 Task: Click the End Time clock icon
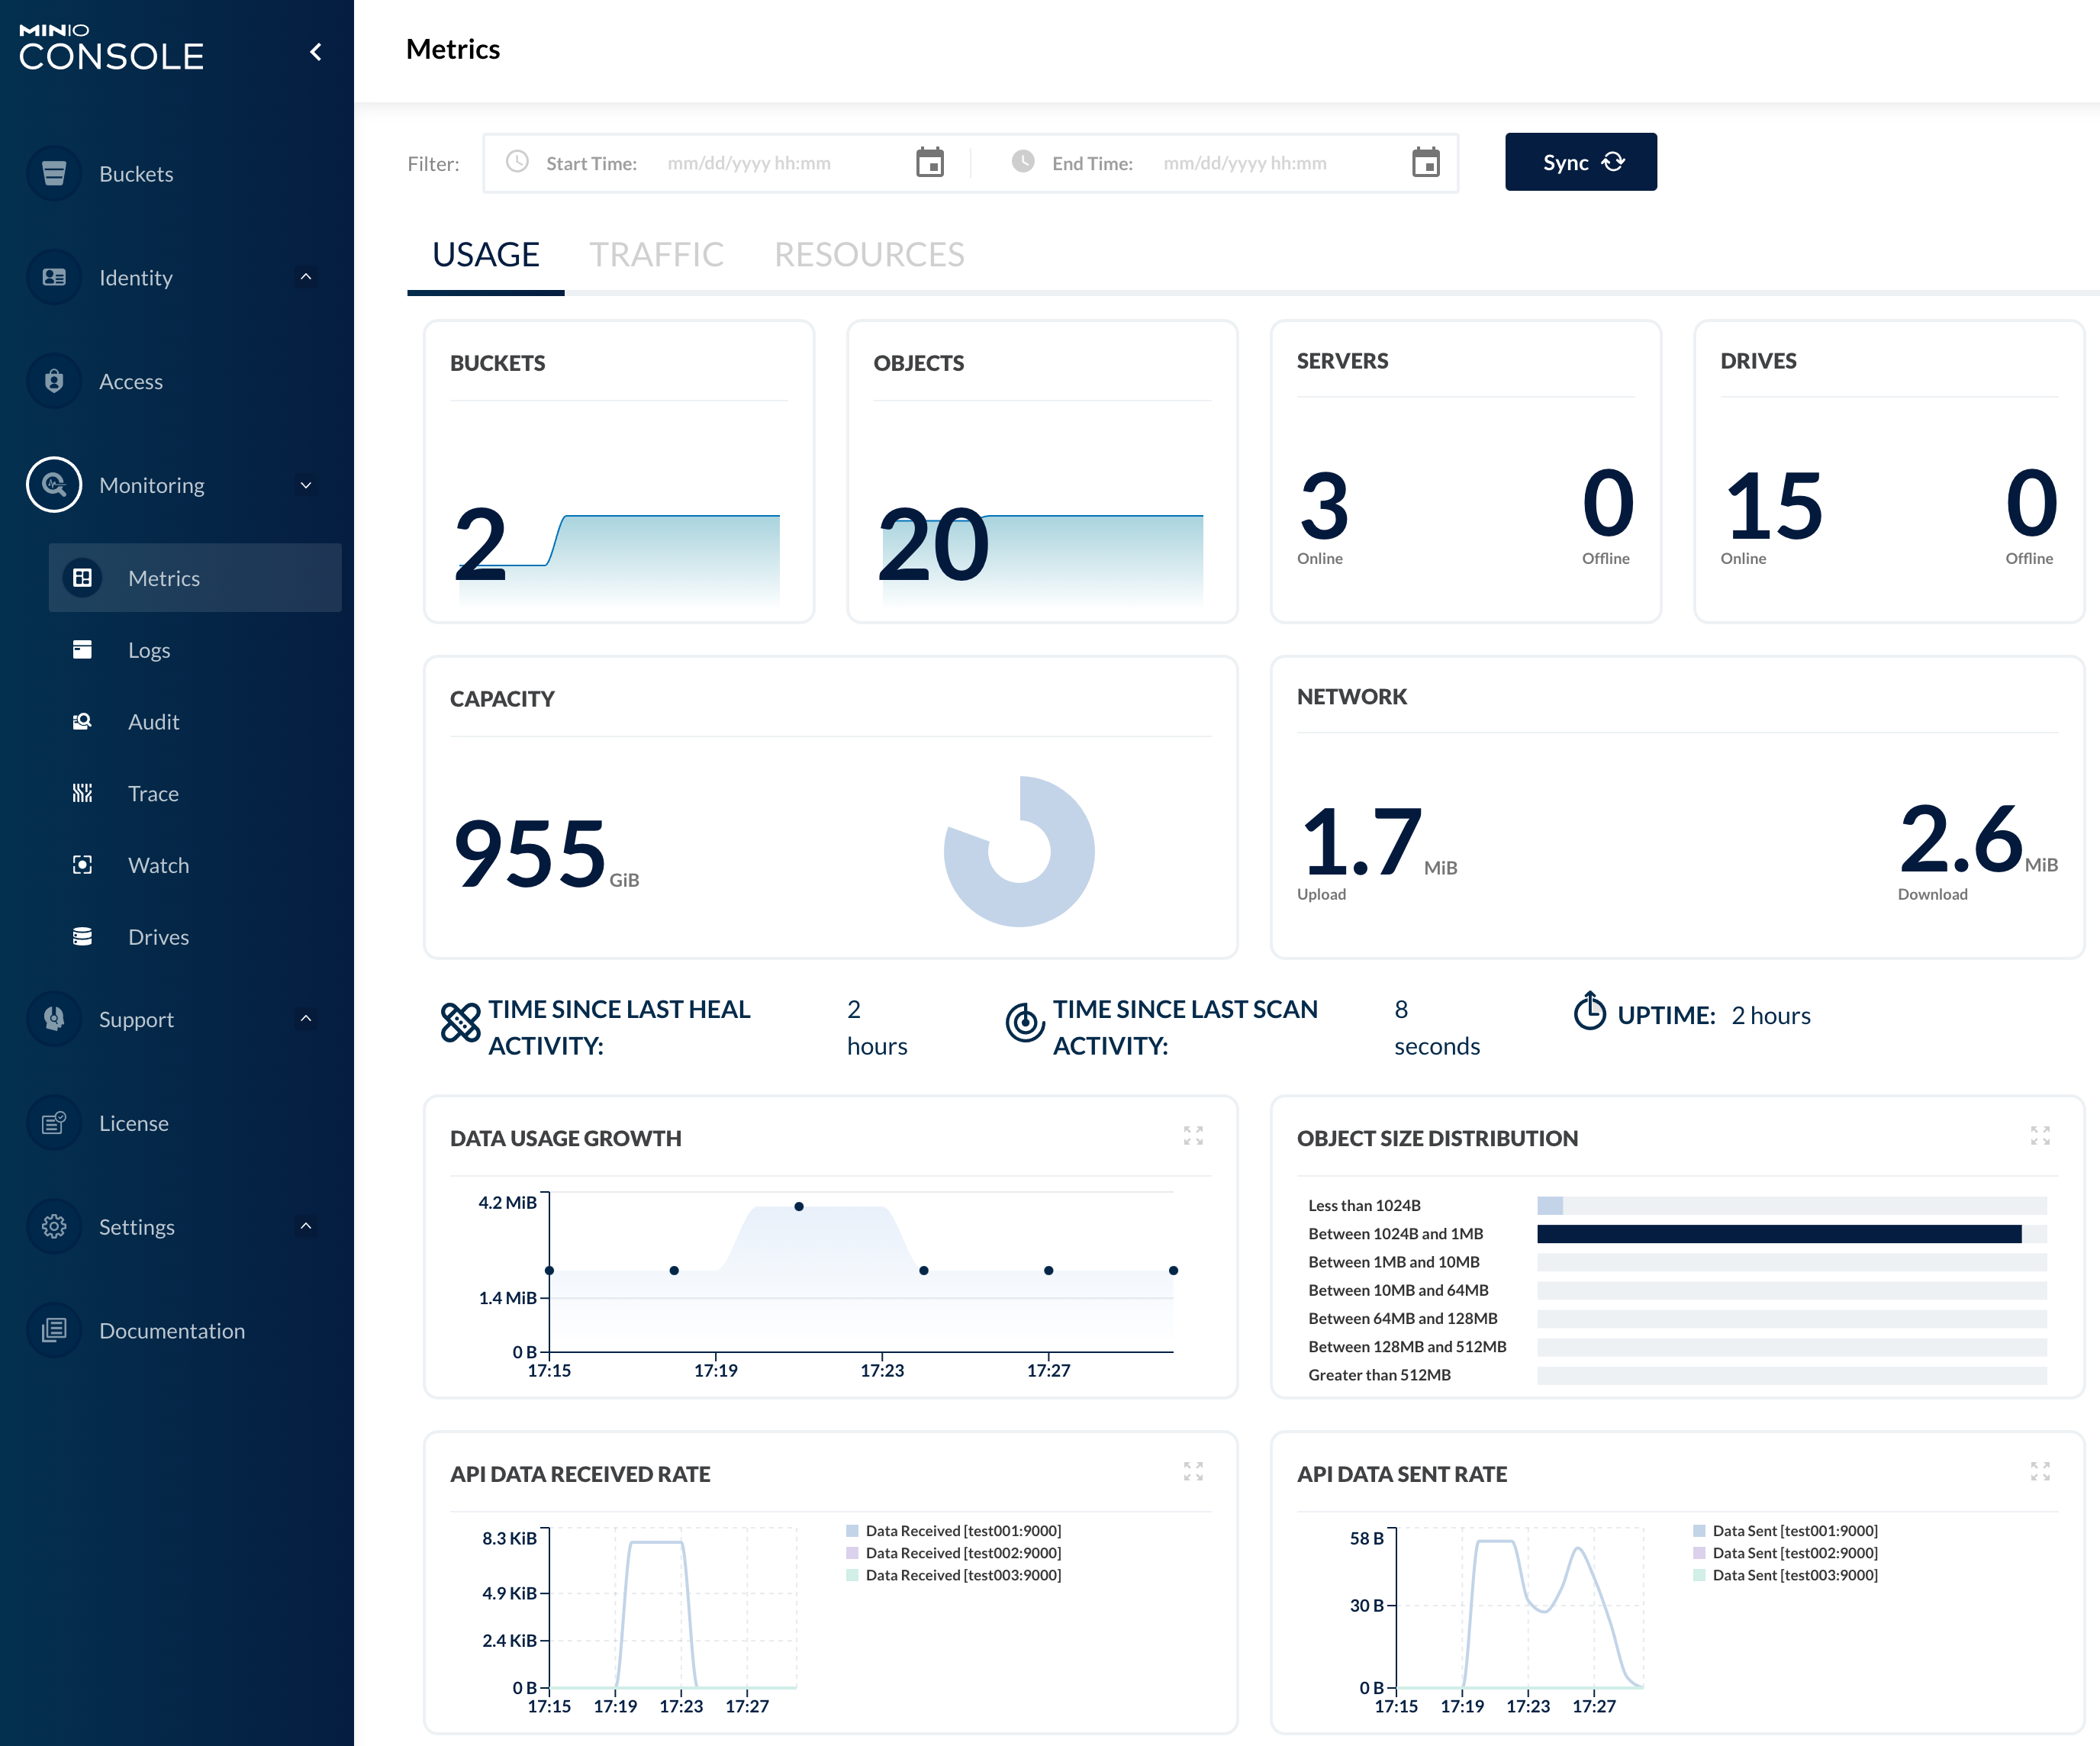[1023, 162]
